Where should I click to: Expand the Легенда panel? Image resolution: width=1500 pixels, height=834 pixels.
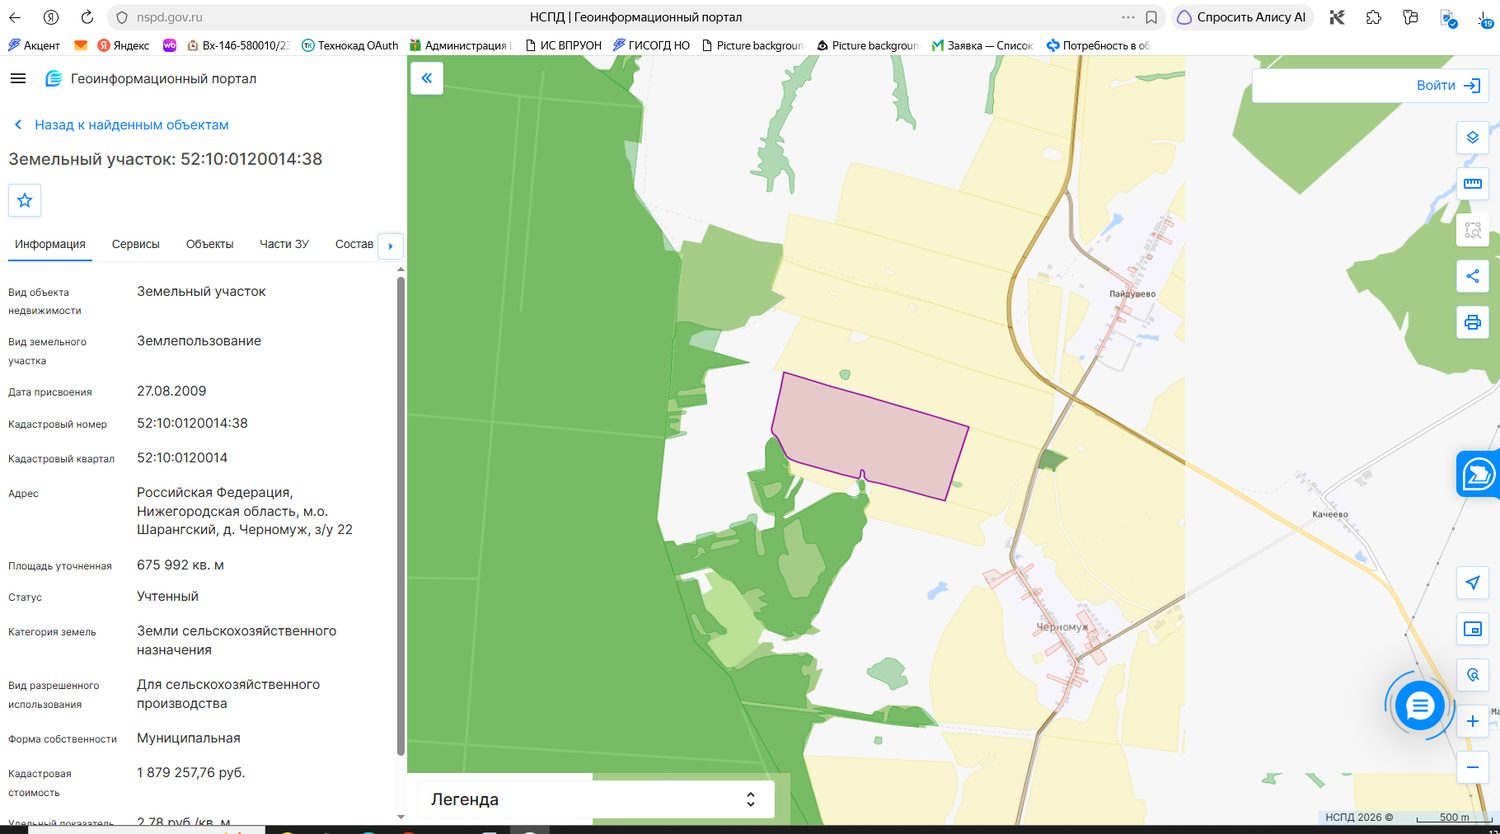[x=596, y=799]
